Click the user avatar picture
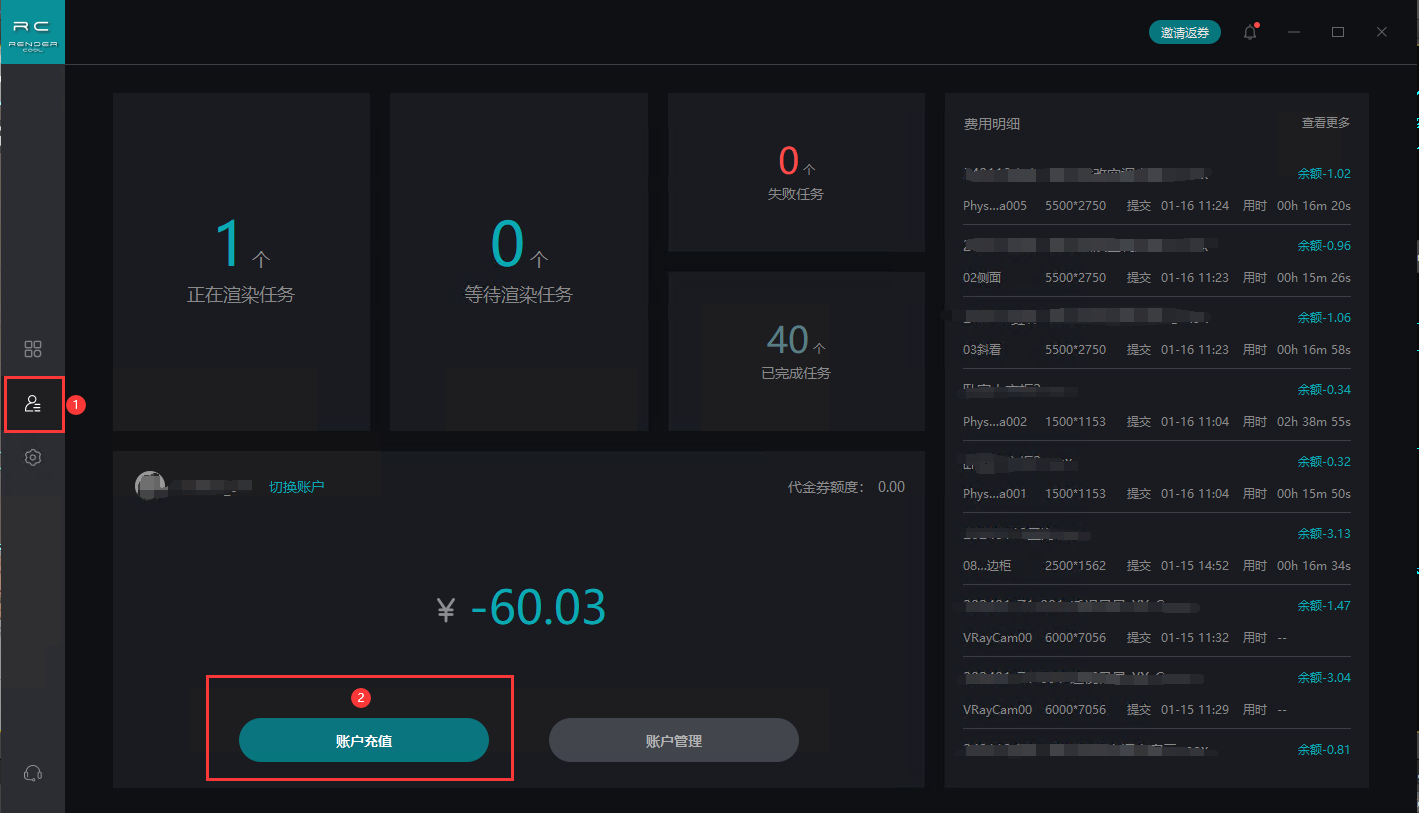The image size is (1419, 813). click(x=150, y=485)
